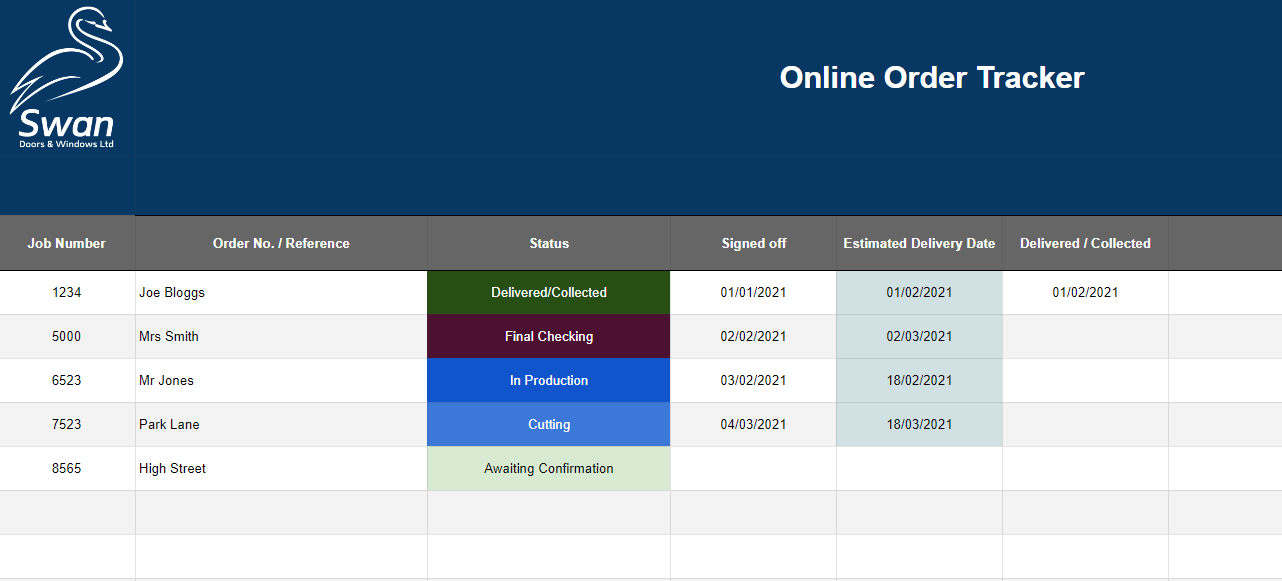This screenshot has width=1282, height=581.
Task: Click the Estimated Delivery Date header
Action: [x=919, y=243]
